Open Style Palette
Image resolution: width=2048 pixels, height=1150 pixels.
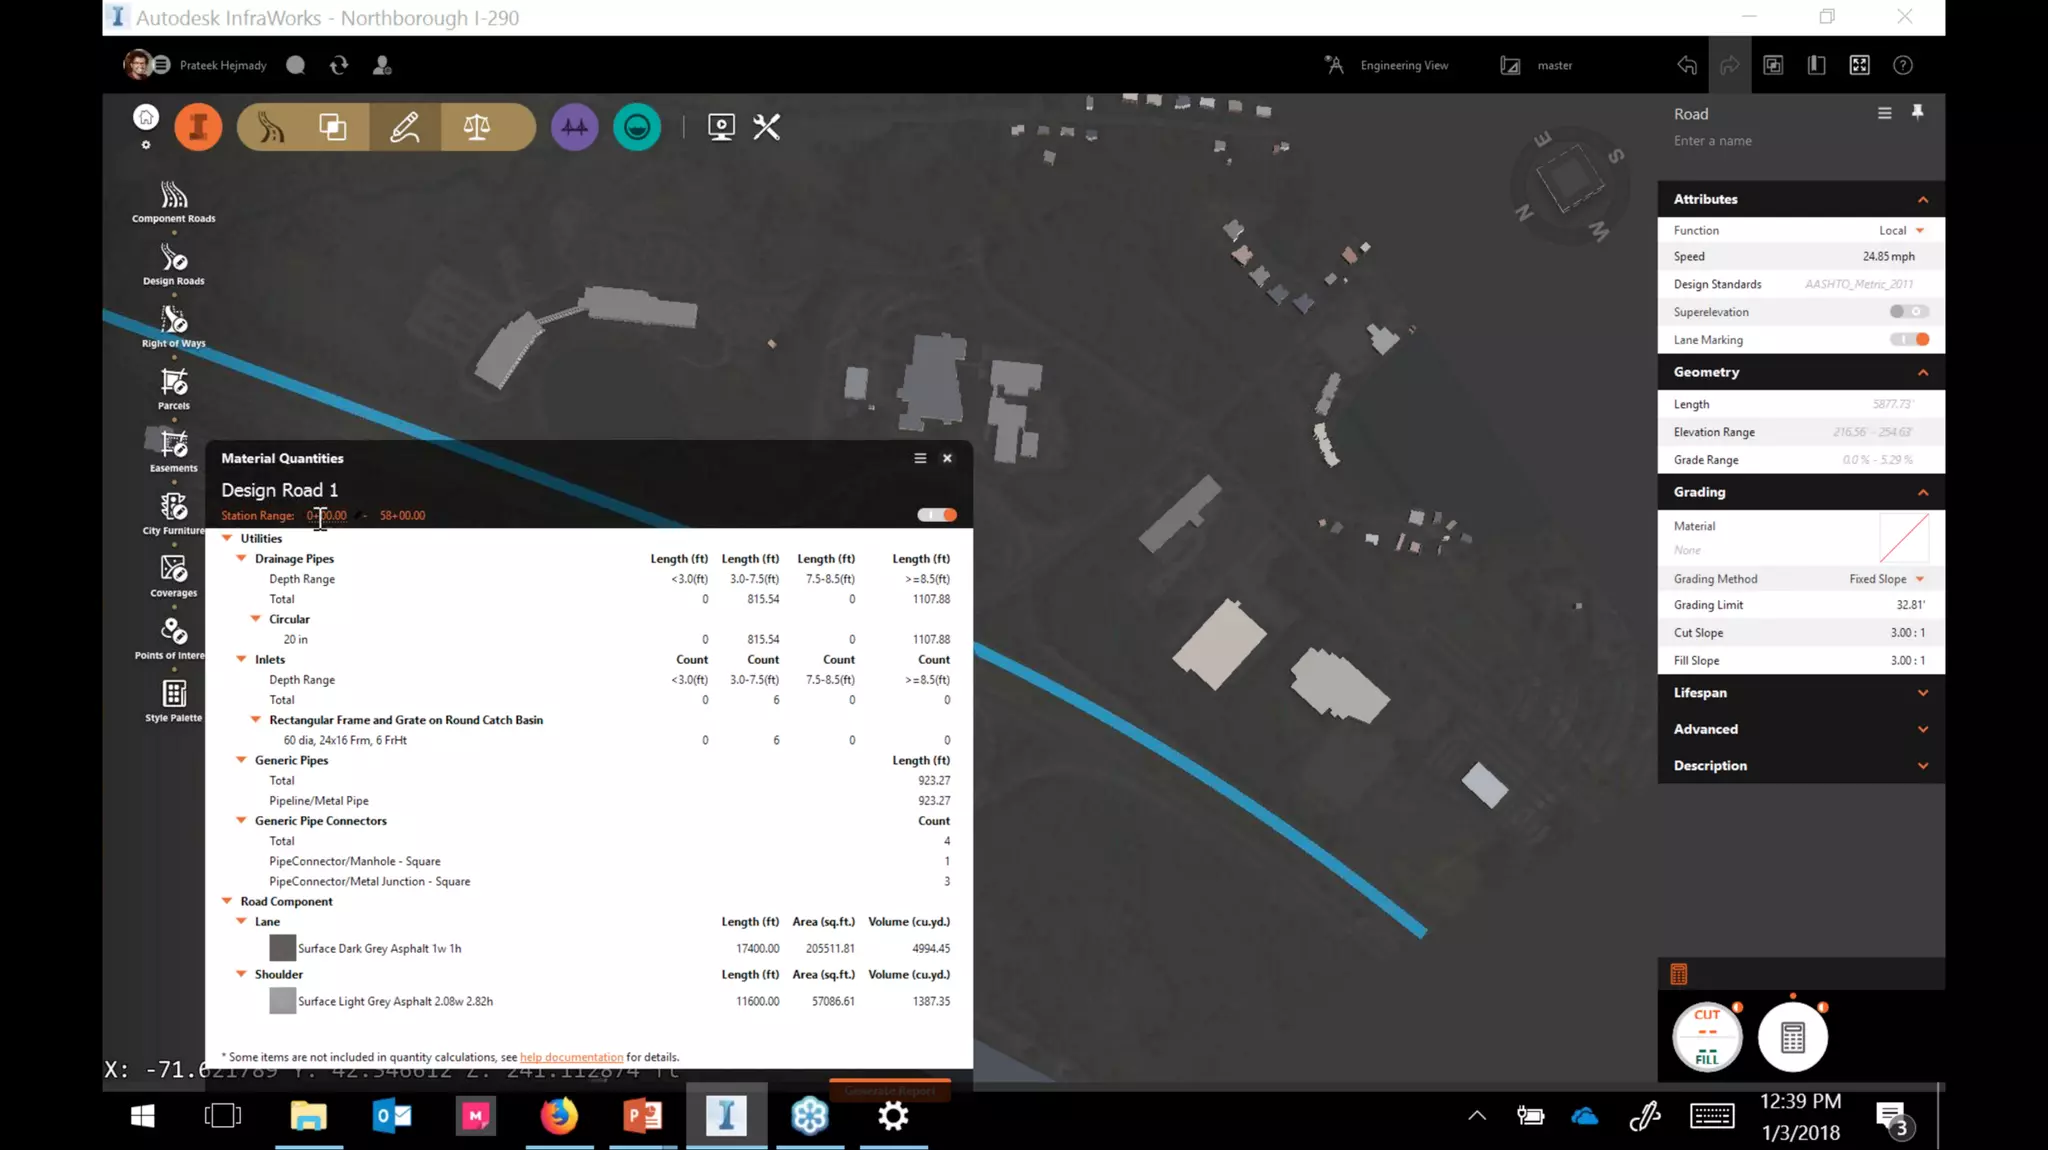[174, 701]
